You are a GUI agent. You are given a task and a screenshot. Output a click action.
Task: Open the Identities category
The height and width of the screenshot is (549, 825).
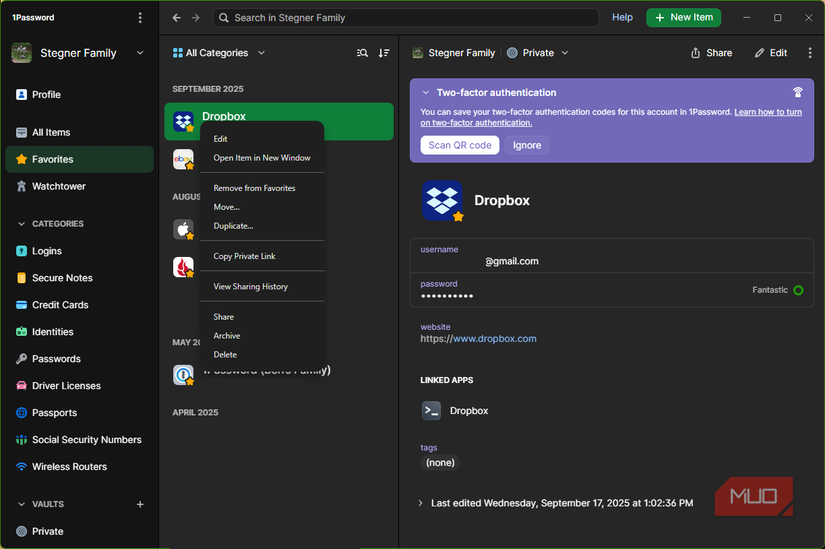pos(79,332)
